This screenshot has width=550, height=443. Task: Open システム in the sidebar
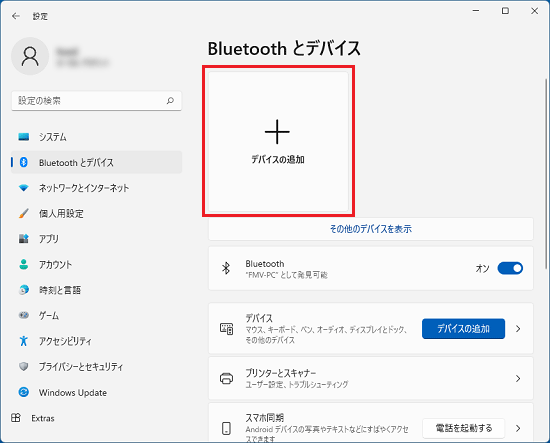[96, 137]
